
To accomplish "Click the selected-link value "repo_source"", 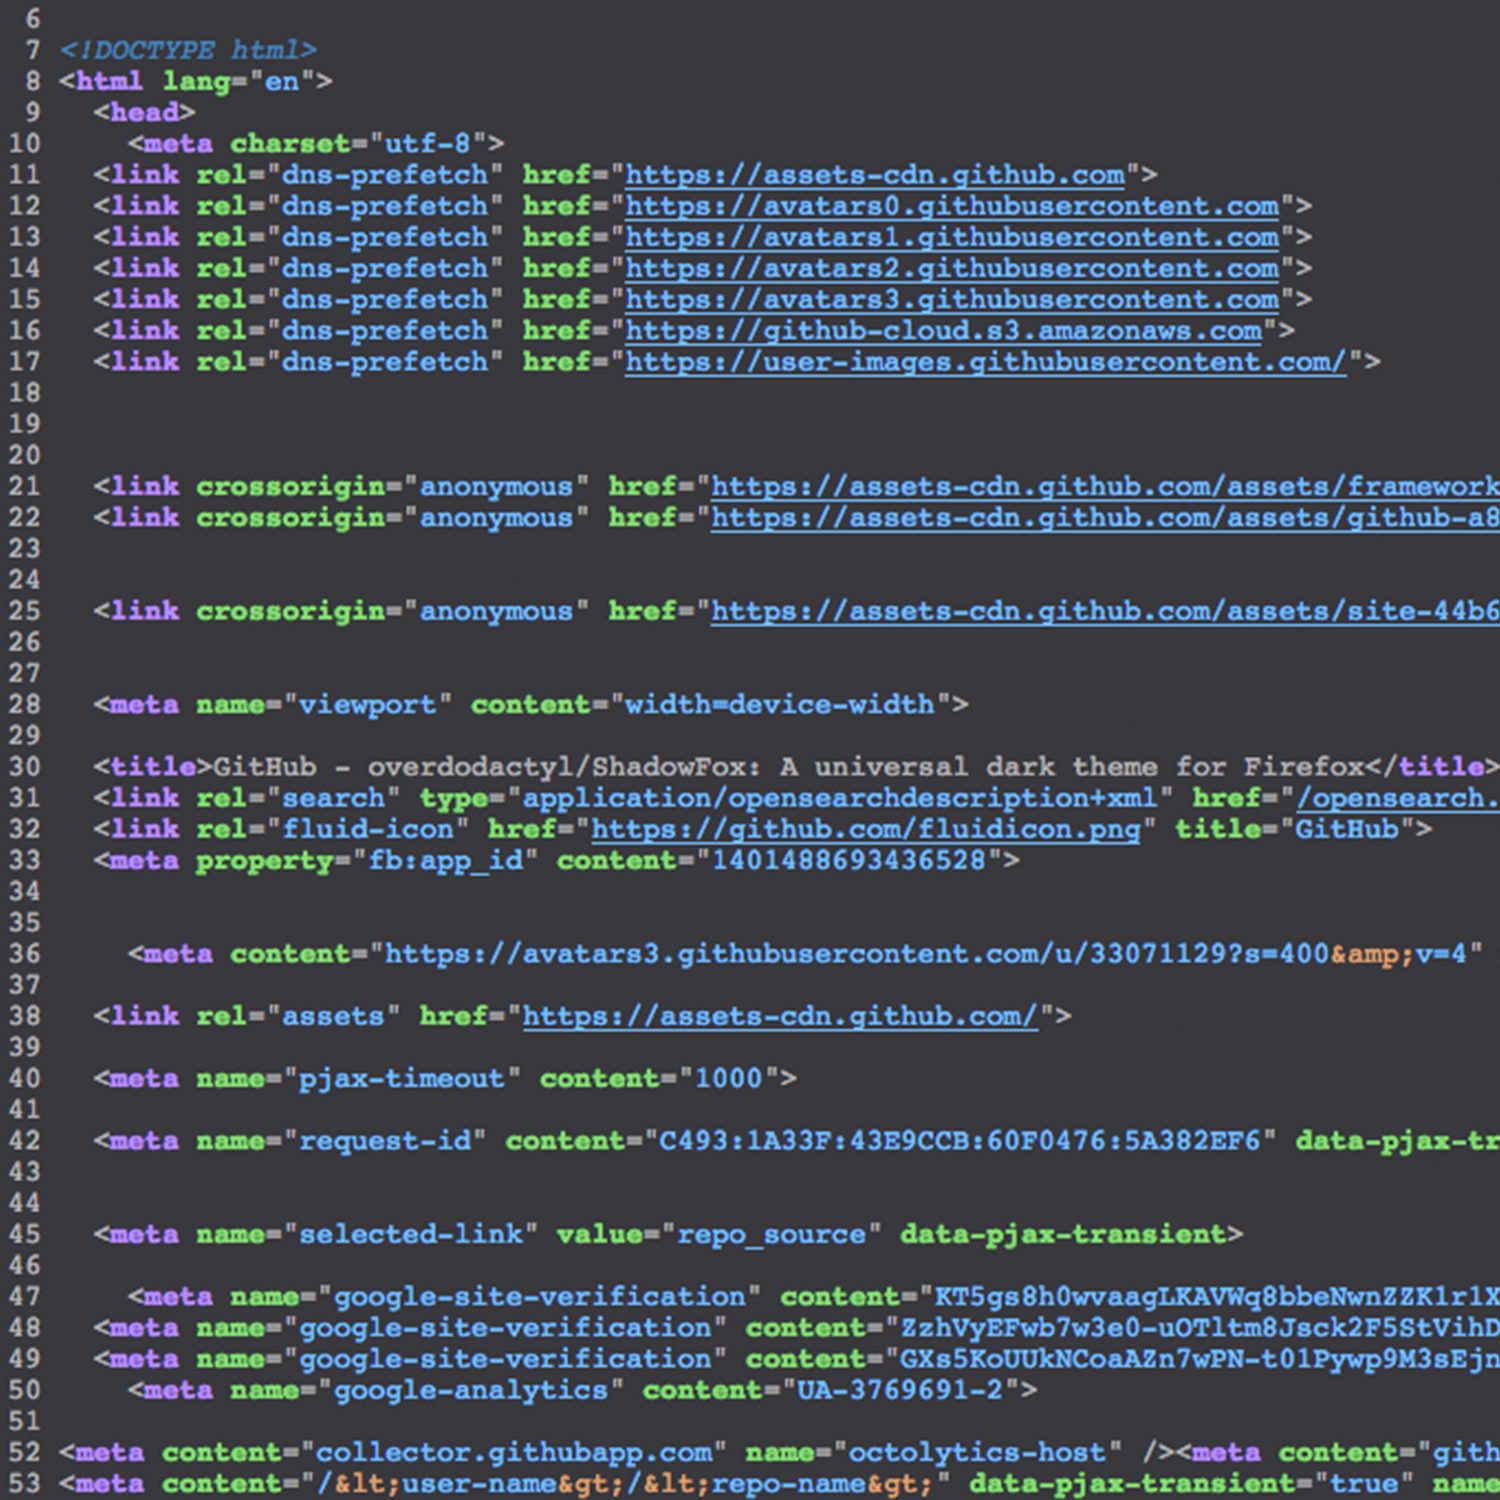I will 771,1234.
